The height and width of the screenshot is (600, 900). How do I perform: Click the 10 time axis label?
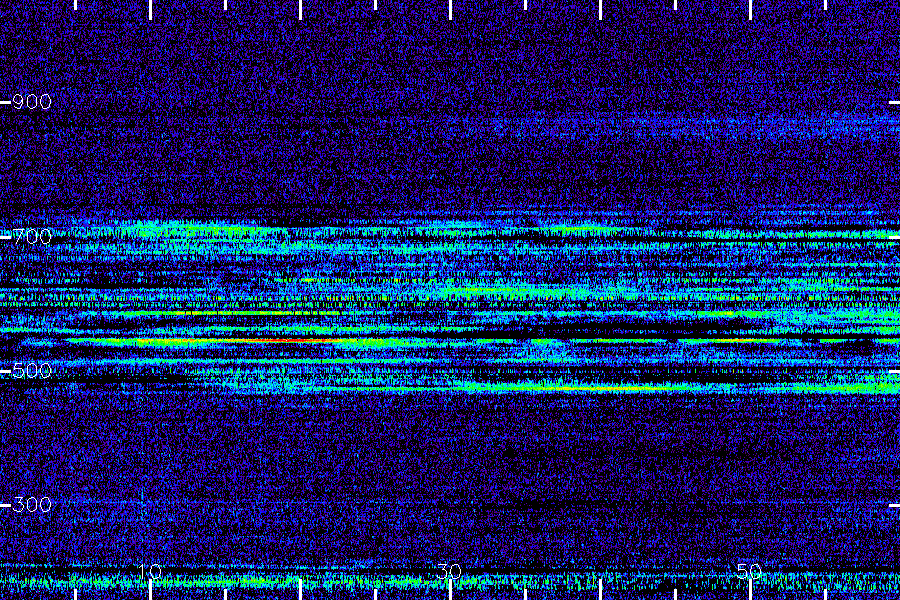tap(150, 571)
